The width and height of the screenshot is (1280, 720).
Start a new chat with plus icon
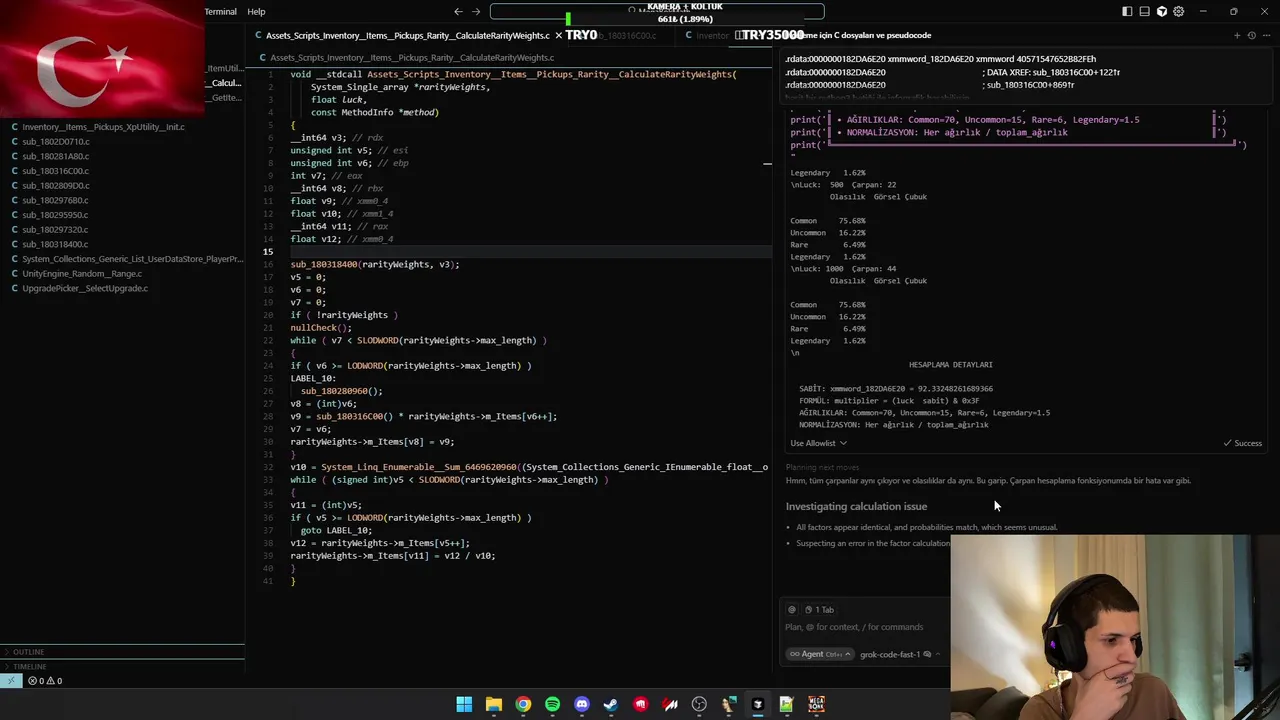pyautogui.click(x=1237, y=35)
